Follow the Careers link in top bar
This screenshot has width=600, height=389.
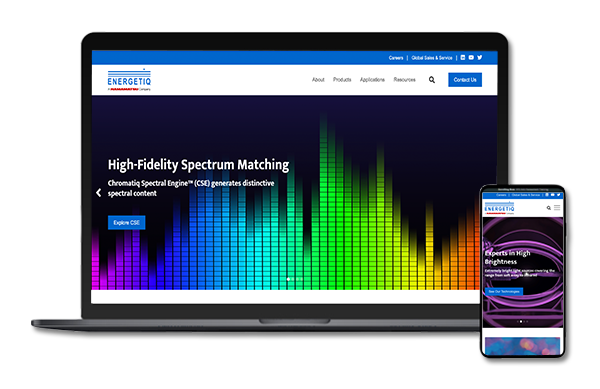tap(396, 58)
